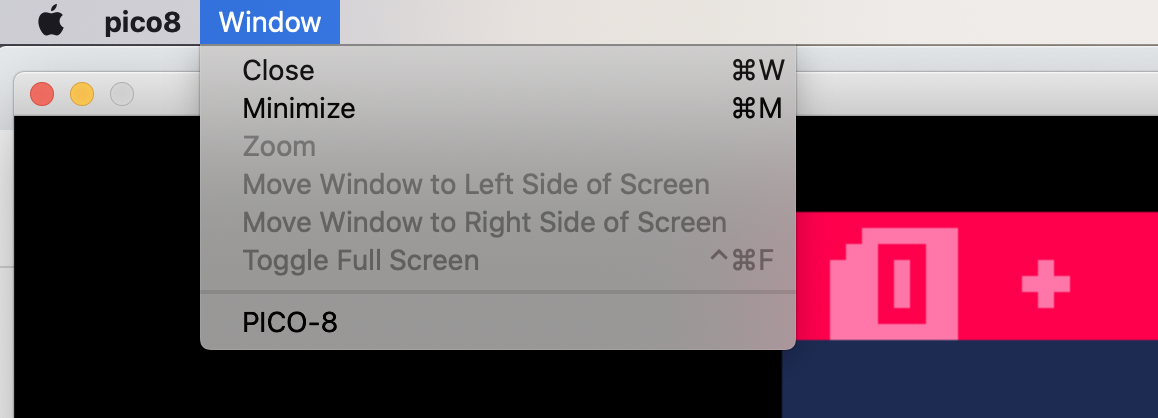Click the dark navy panel below red bar

[970, 379]
